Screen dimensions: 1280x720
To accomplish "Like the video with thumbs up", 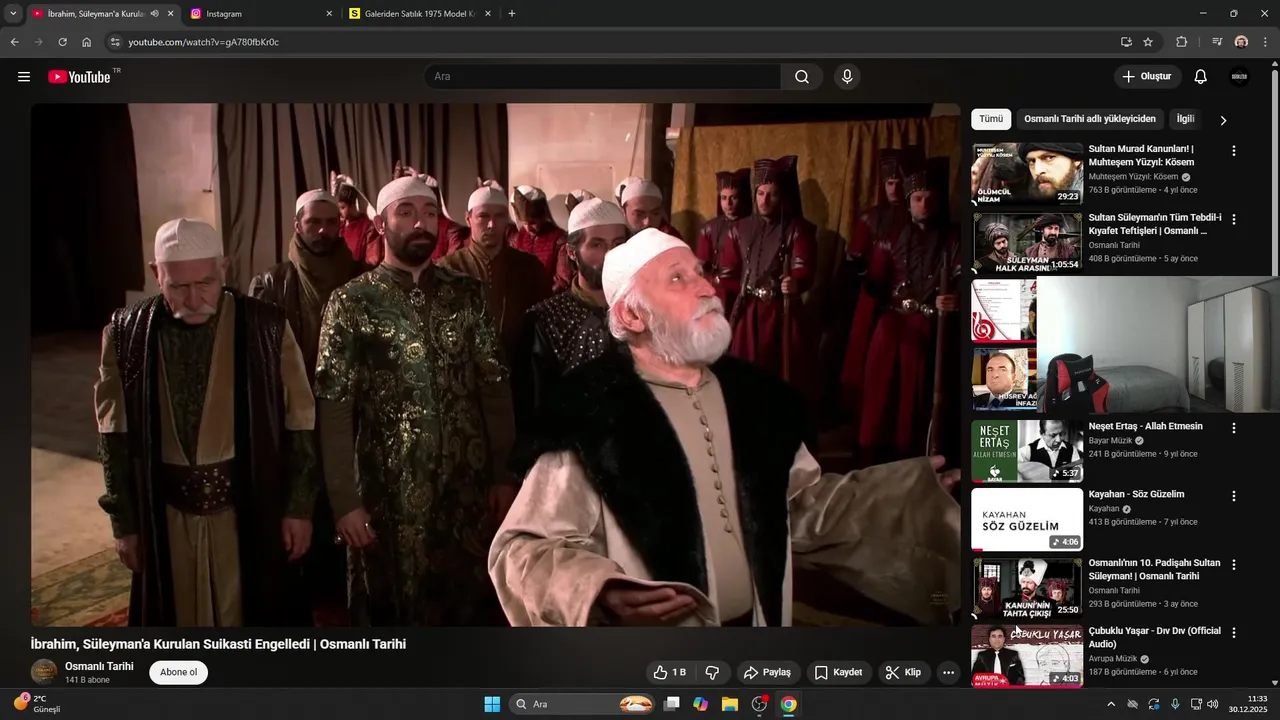I will (x=670, y=672).
